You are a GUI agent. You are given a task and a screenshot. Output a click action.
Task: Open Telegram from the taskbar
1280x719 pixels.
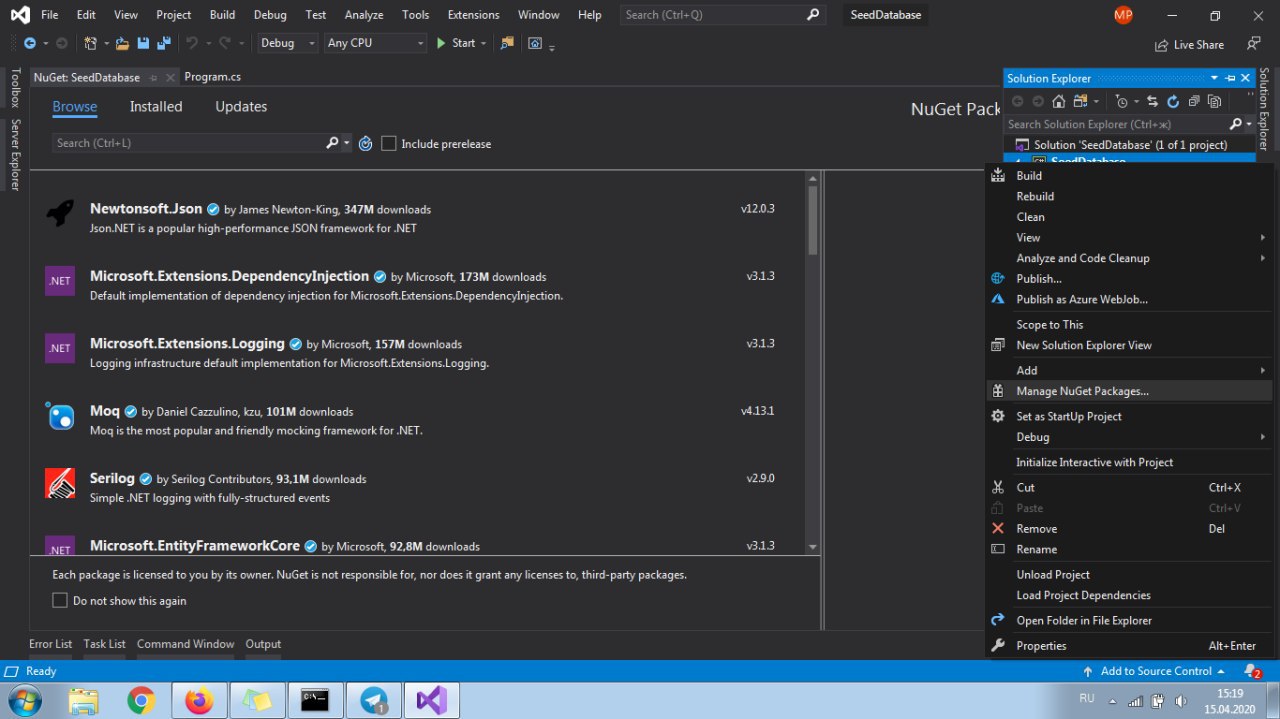373,701
